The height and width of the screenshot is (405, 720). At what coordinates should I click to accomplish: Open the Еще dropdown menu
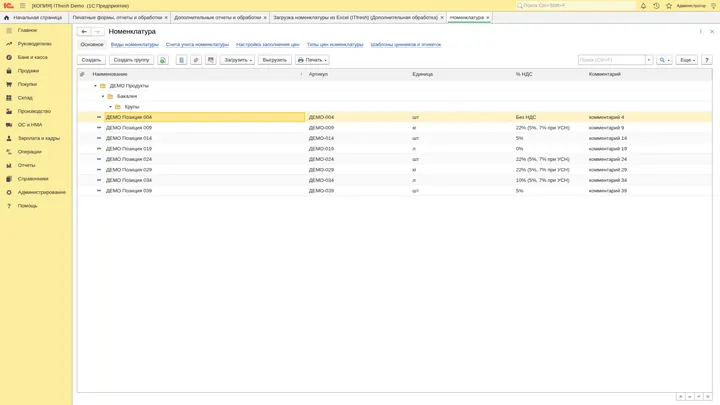pos(687,60)
